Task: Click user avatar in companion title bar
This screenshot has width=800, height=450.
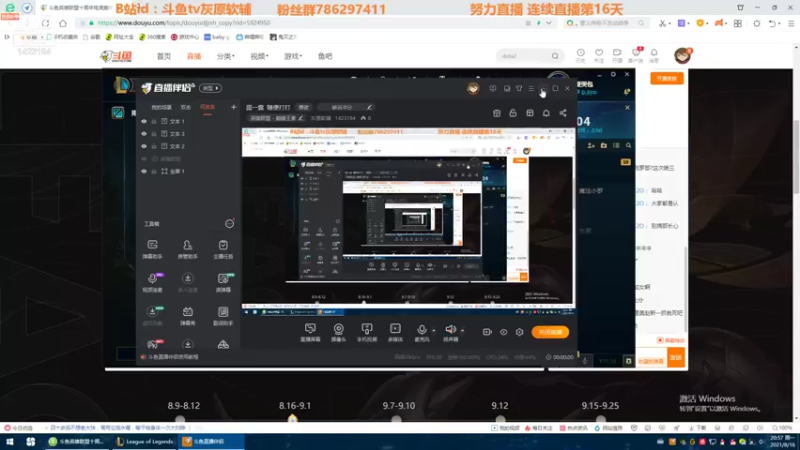Action: tap(473, 88)
